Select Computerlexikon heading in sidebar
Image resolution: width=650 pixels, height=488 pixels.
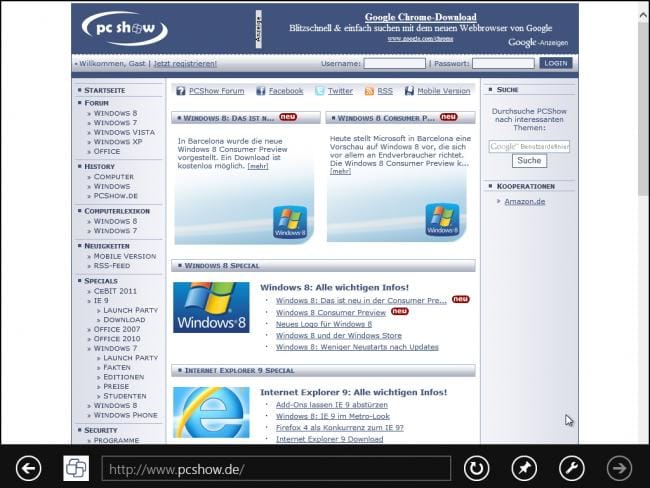coord(117,211)
